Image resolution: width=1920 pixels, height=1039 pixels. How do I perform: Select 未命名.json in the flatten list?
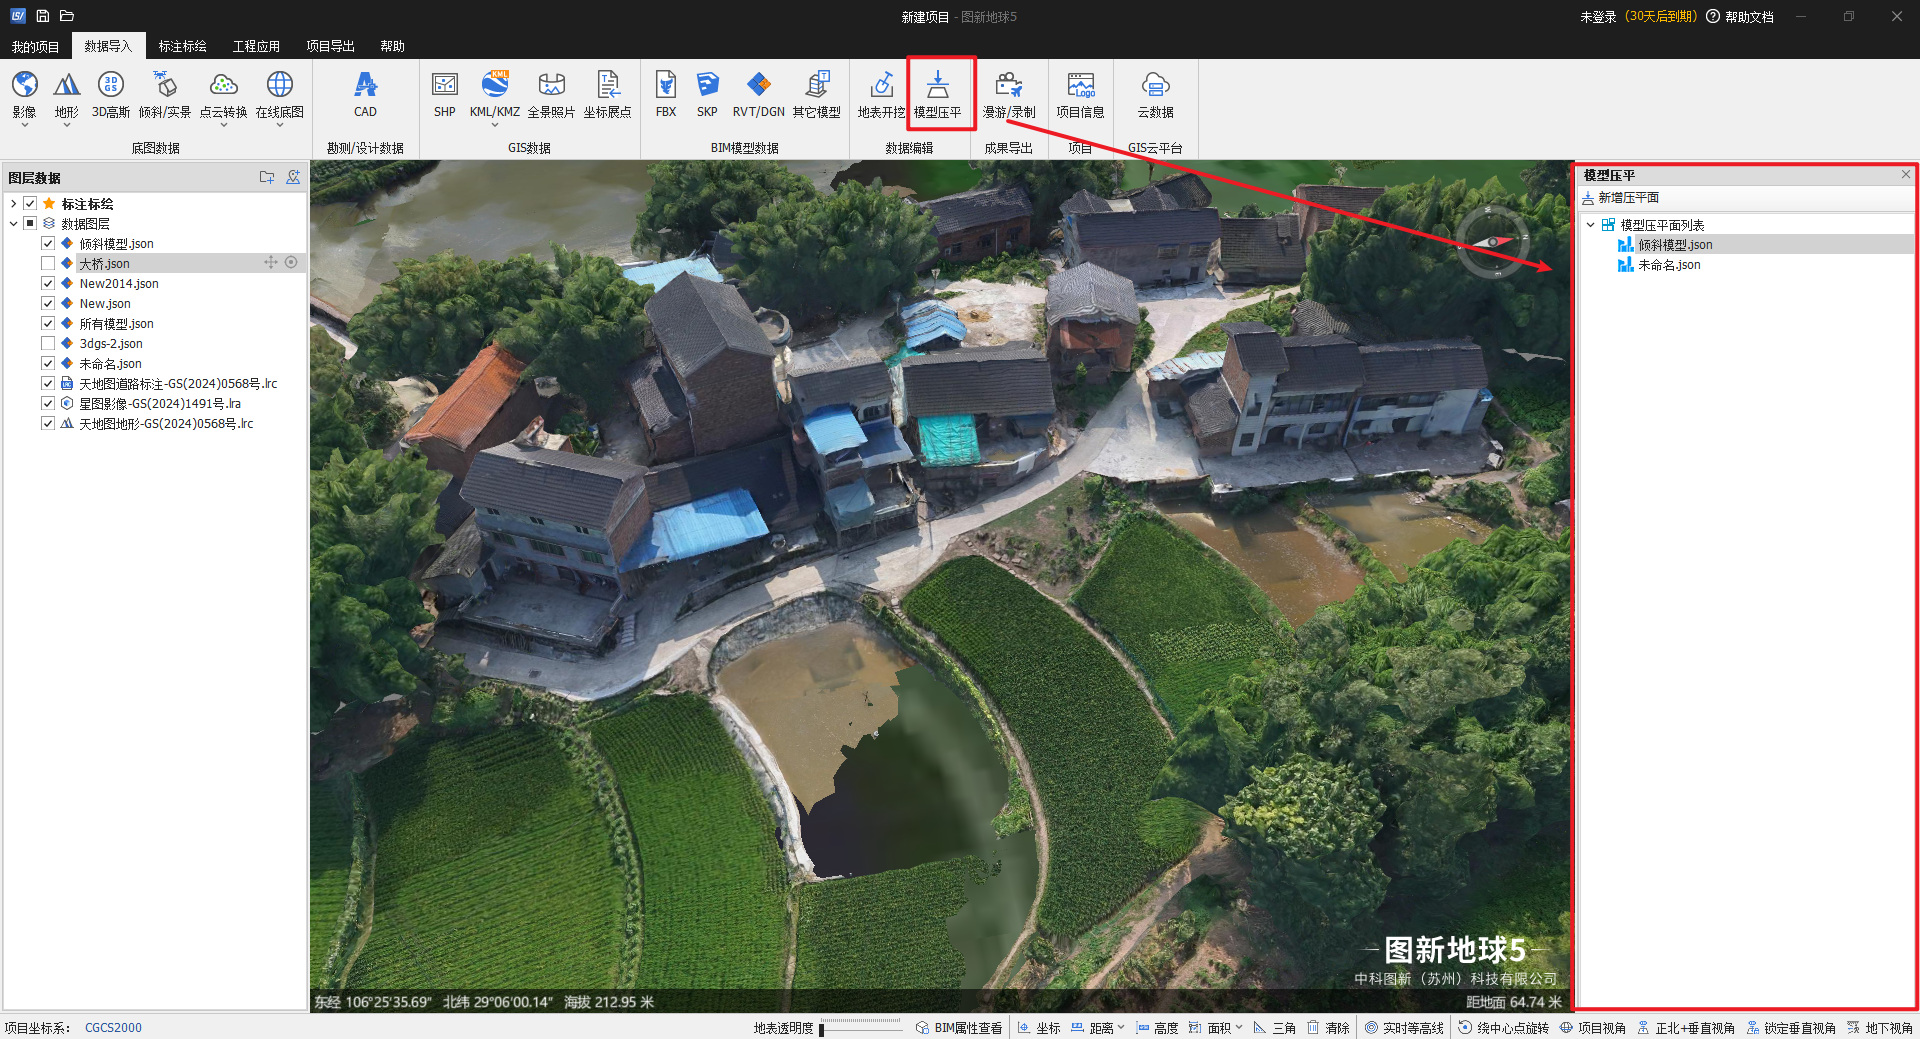[x=1668, y=265]
